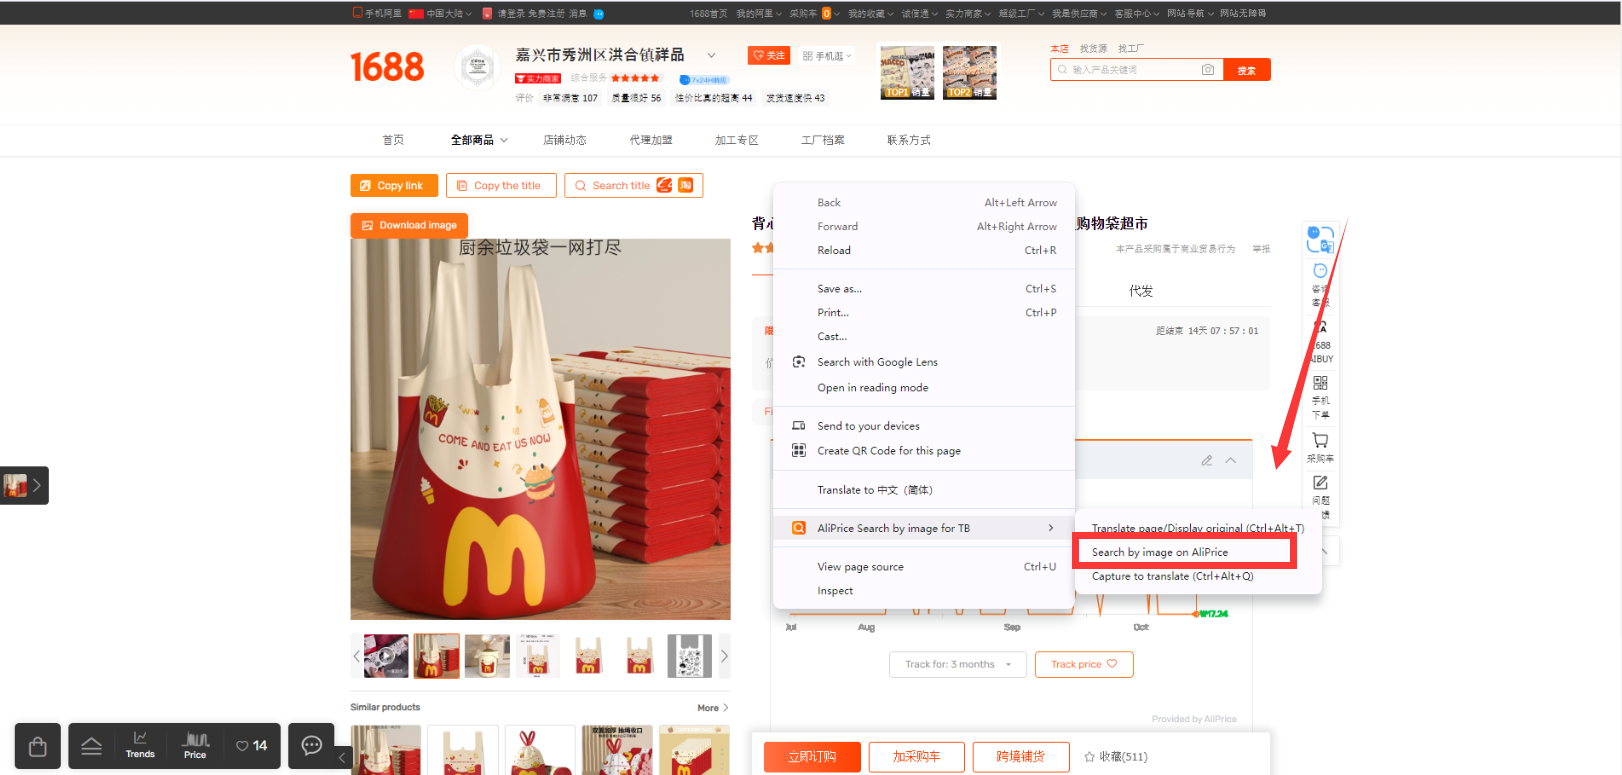Screen dimensions: 1622x775
Task: Click previous arrow of thumbnail carousel
Action: [x=356, y=656]
